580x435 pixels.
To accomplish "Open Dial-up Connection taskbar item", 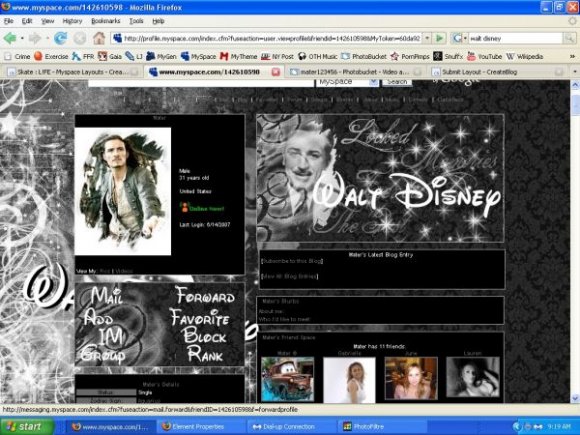I will pyautogui.click(x=290, y=426).
